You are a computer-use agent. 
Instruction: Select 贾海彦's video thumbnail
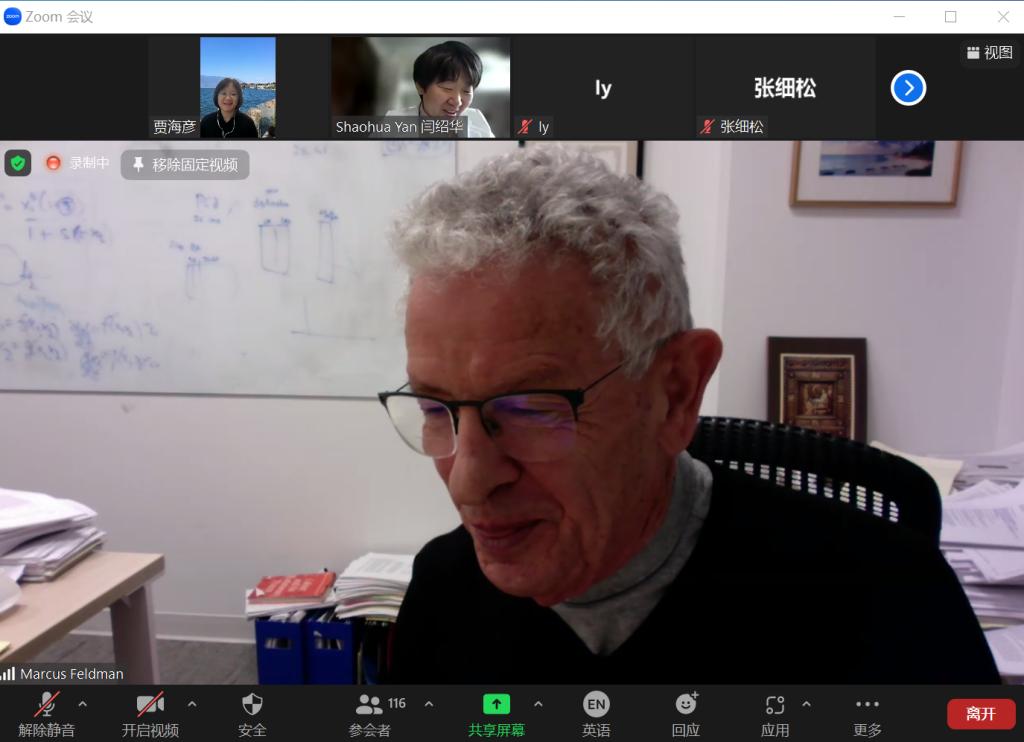point(237,87)
